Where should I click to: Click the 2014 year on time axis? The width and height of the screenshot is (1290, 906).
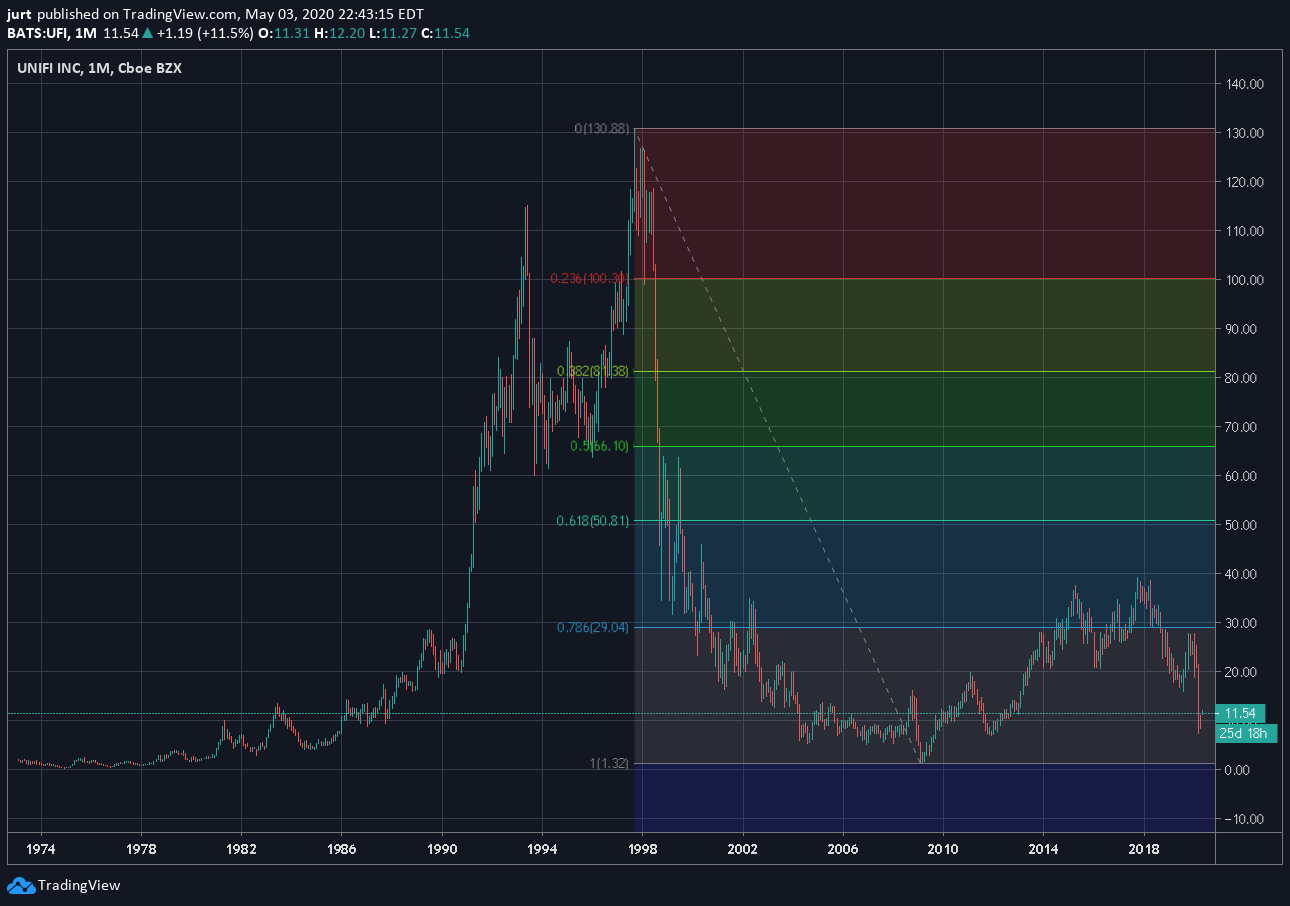pos(1043,849)
